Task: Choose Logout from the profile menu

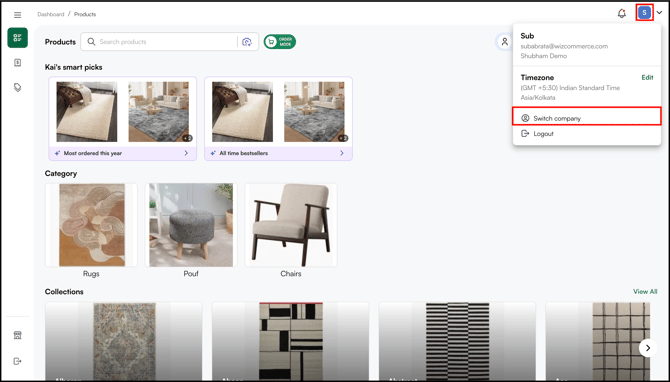Action: coord(587,134)
